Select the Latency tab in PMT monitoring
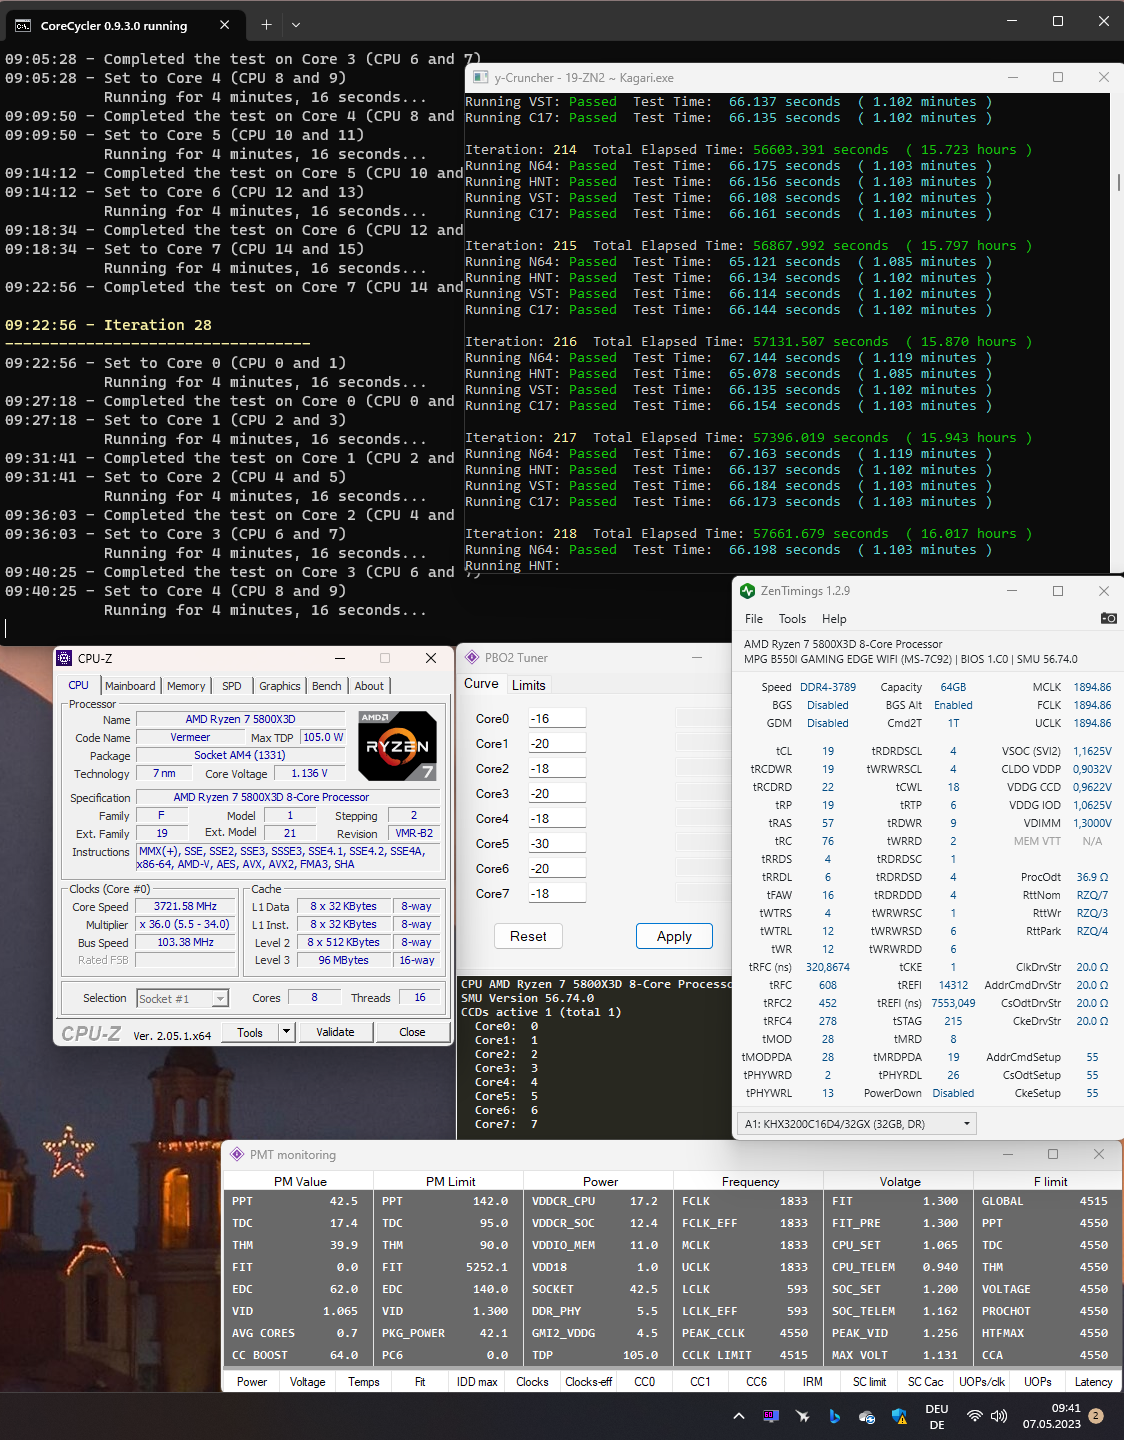 click(1093, 1381)
